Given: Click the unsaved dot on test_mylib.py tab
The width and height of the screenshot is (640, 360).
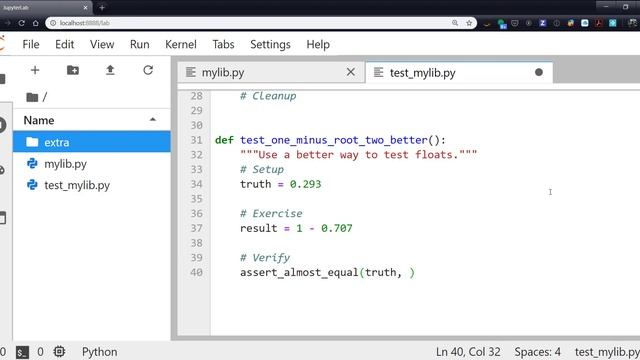Looking at the screenshot, I should (x=539, y=72).
